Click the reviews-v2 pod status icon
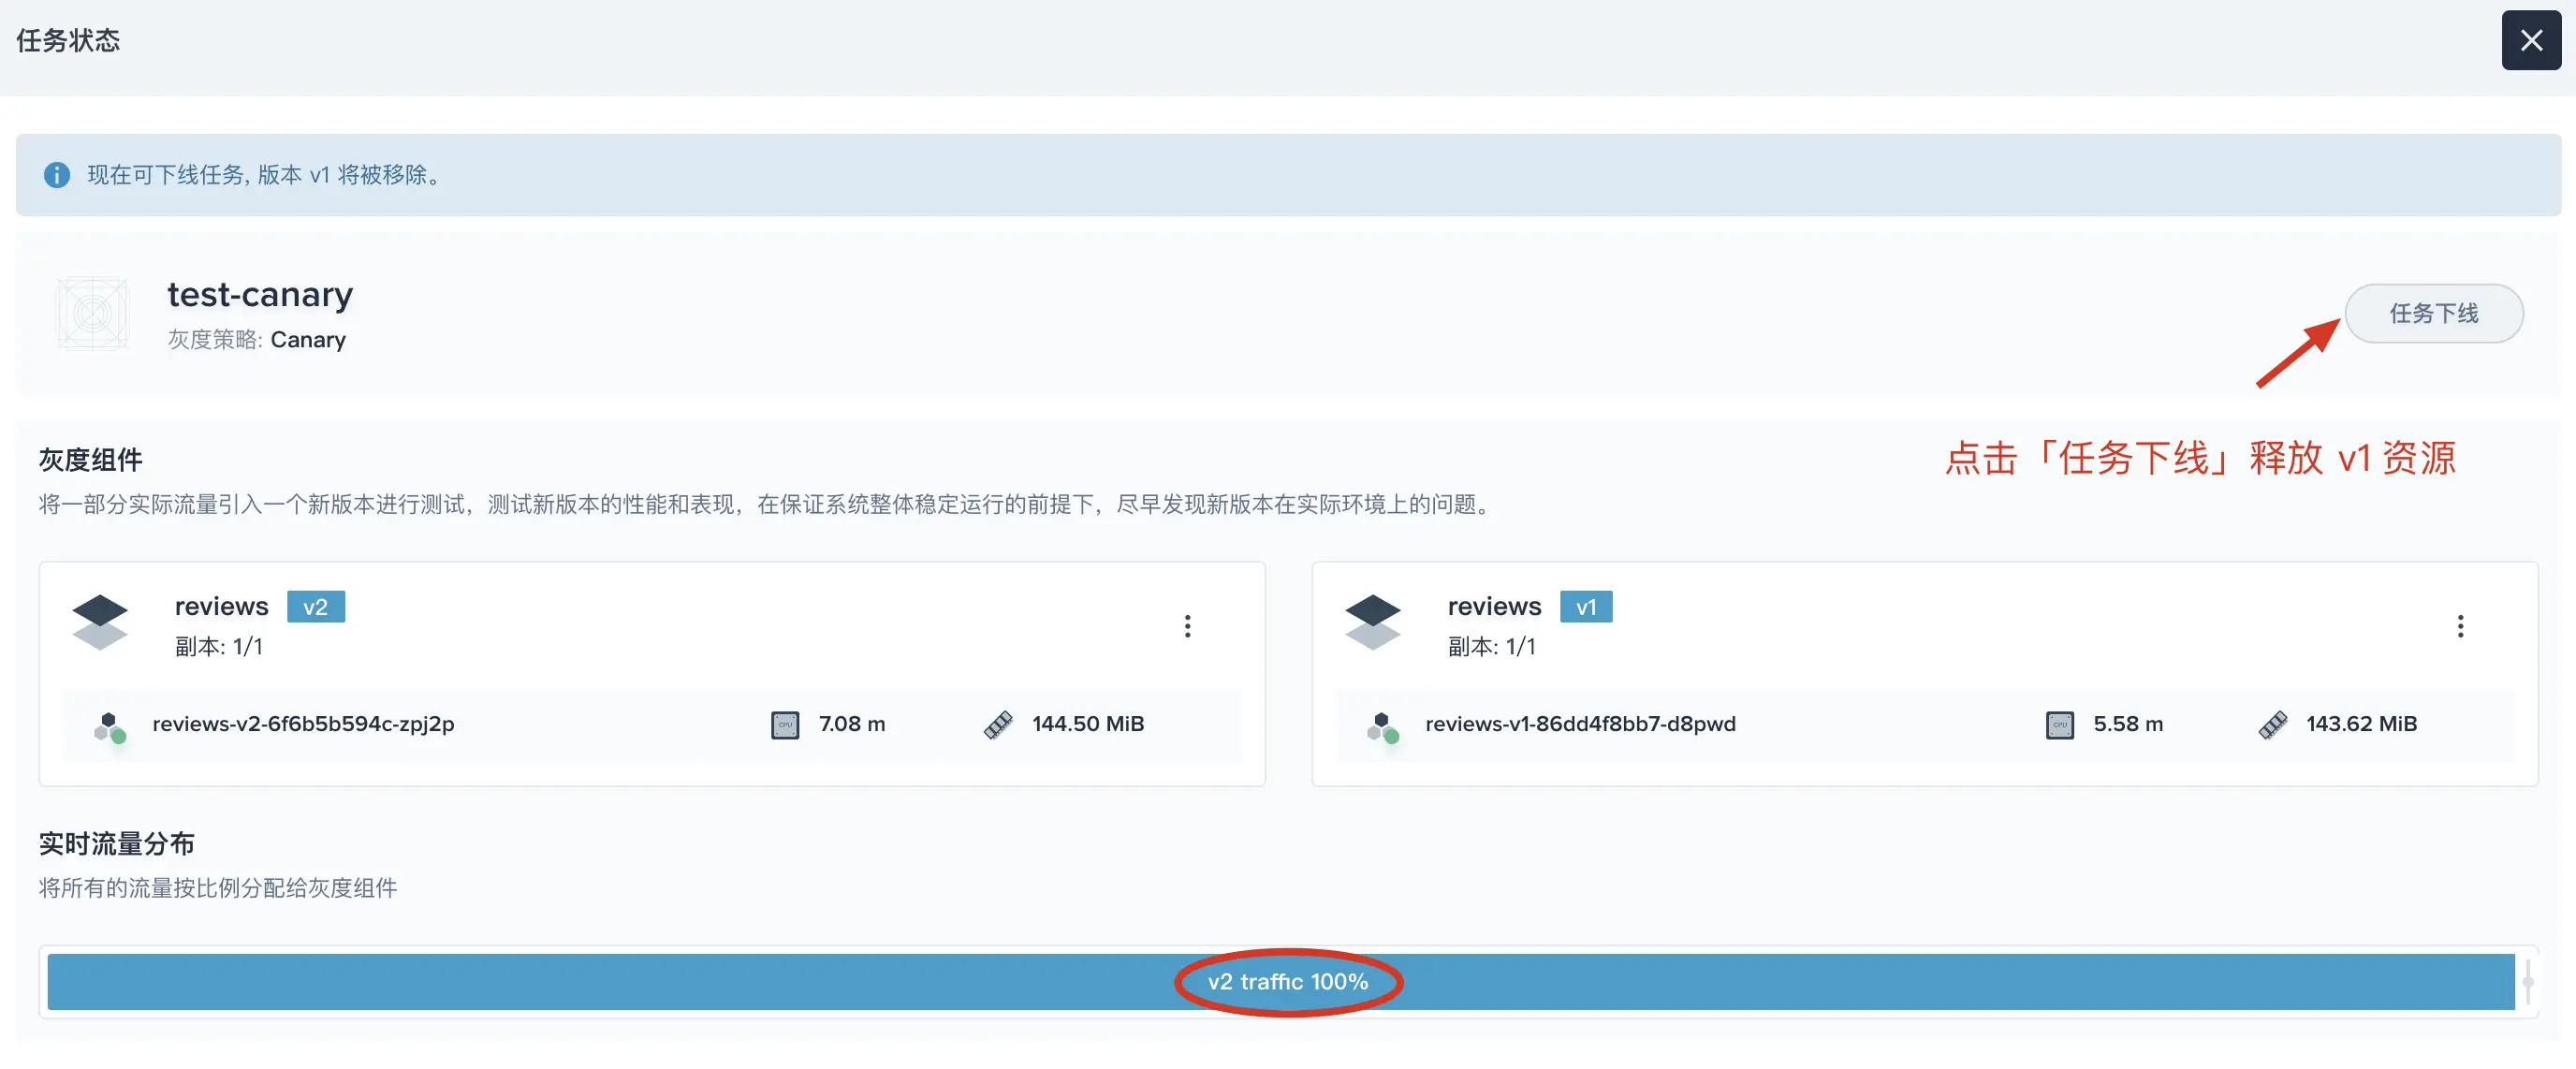The height and width of the screenshot is (1069, 2576). [x=110, y=727]
